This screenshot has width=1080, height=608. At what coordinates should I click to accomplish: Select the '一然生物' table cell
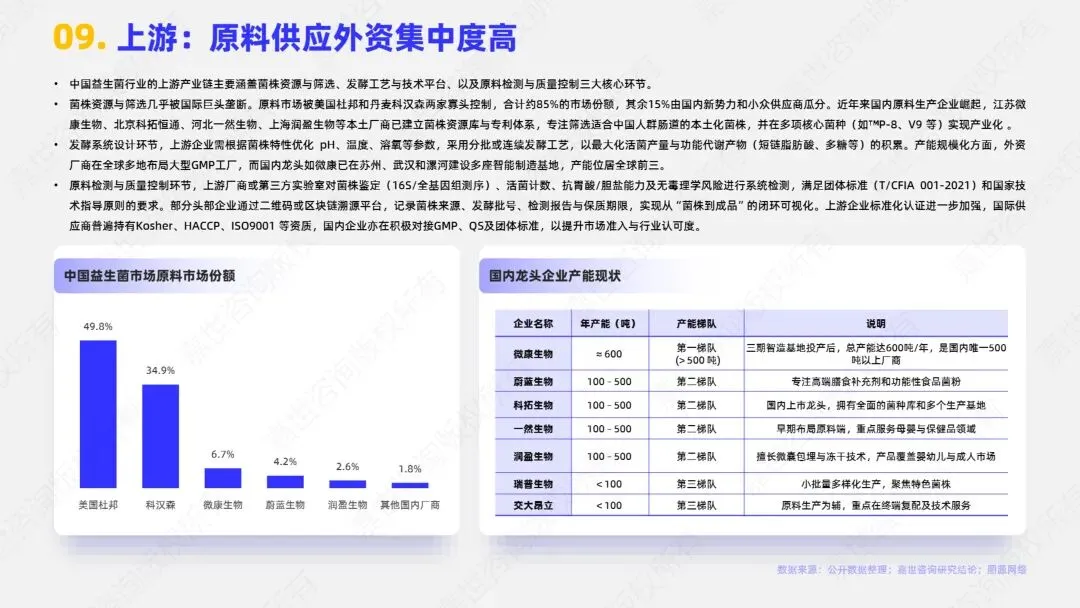pos(533,429)
